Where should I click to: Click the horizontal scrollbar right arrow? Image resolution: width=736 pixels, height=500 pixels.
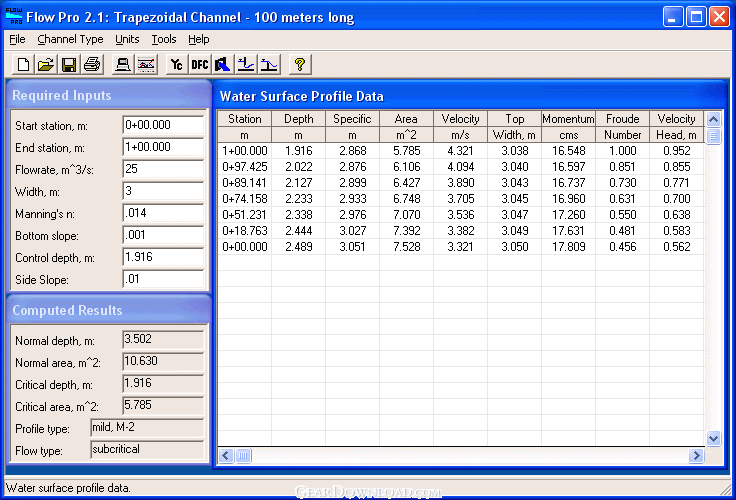pyautogui.click(x=696, y=456)
